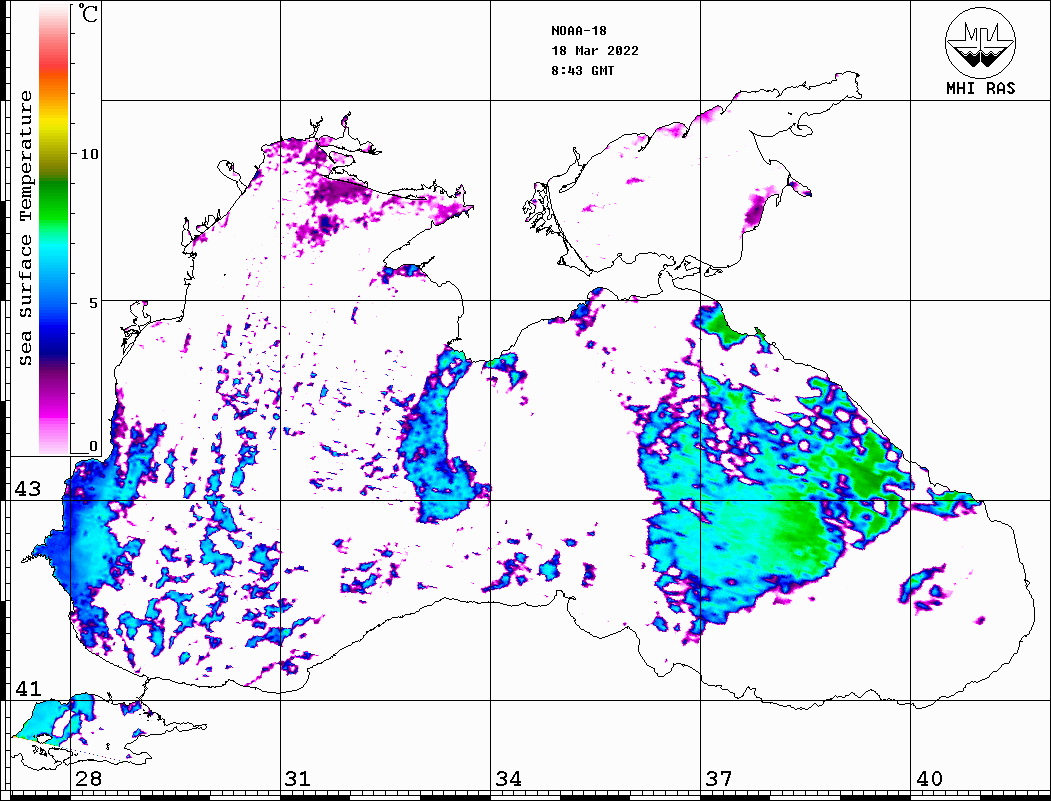Click the '5' tick label on the color scale
Viewport: 1051px width, 801px height.
point(93,303)
